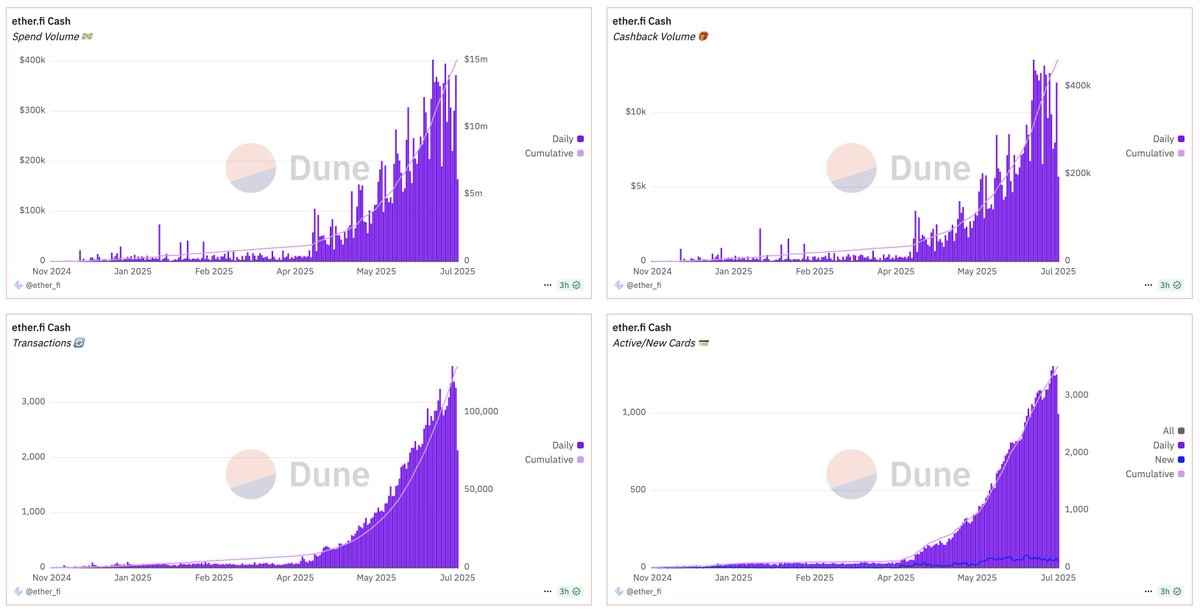Image resolution: width=1200 pixels, height=612 pixels.
Task: Click 100,000 label on Transactions right axis
Action: 481,411
